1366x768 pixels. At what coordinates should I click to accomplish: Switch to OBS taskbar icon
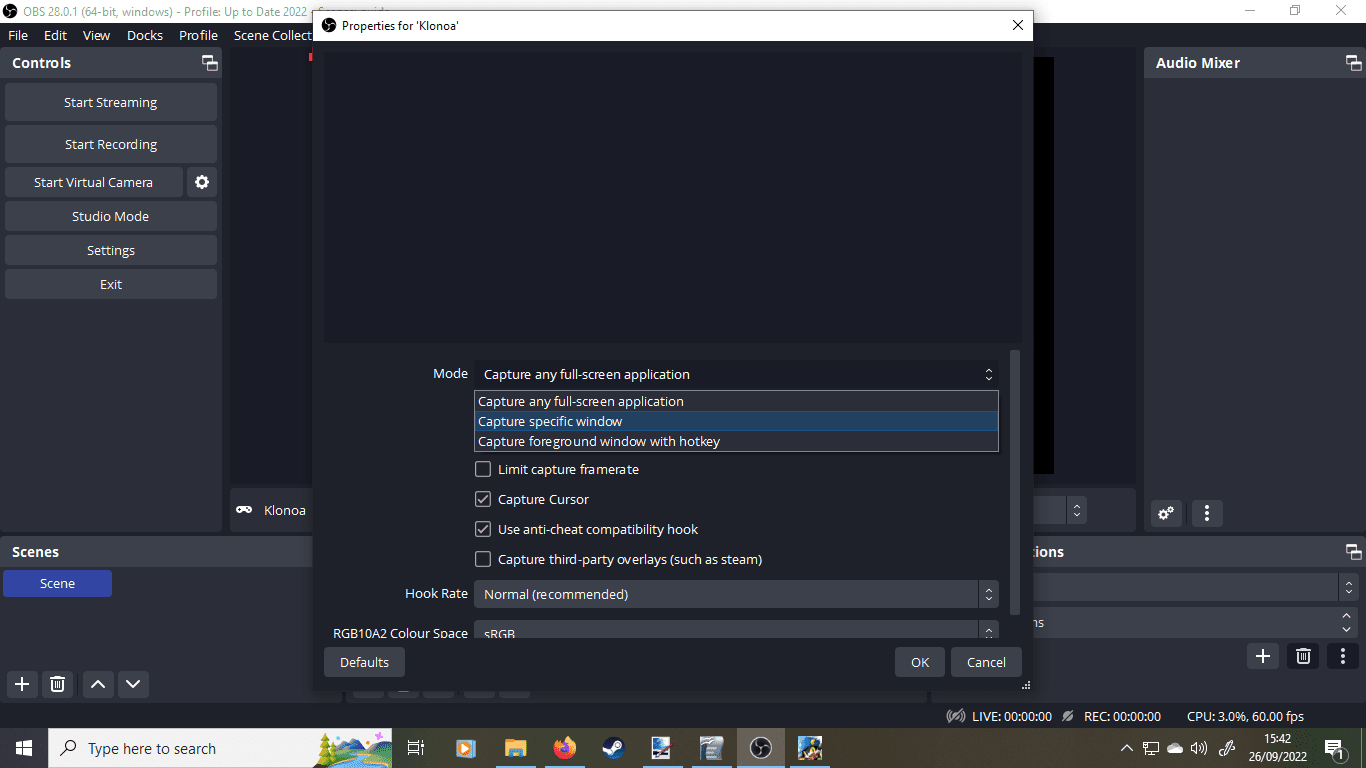click(x=760, y=748)
